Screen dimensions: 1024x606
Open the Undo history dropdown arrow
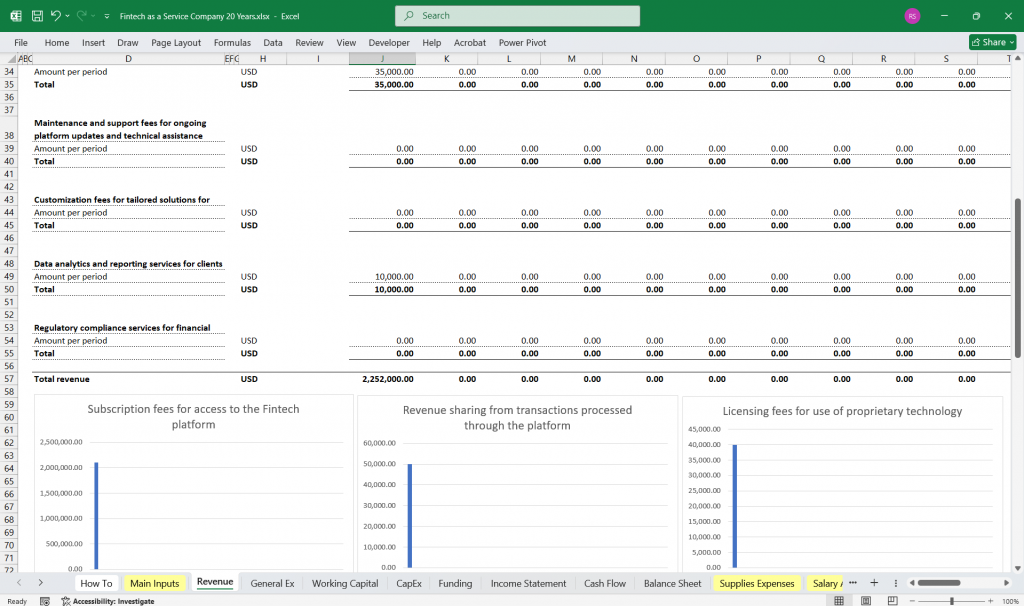pyautogui.click(x=69, y=16)
